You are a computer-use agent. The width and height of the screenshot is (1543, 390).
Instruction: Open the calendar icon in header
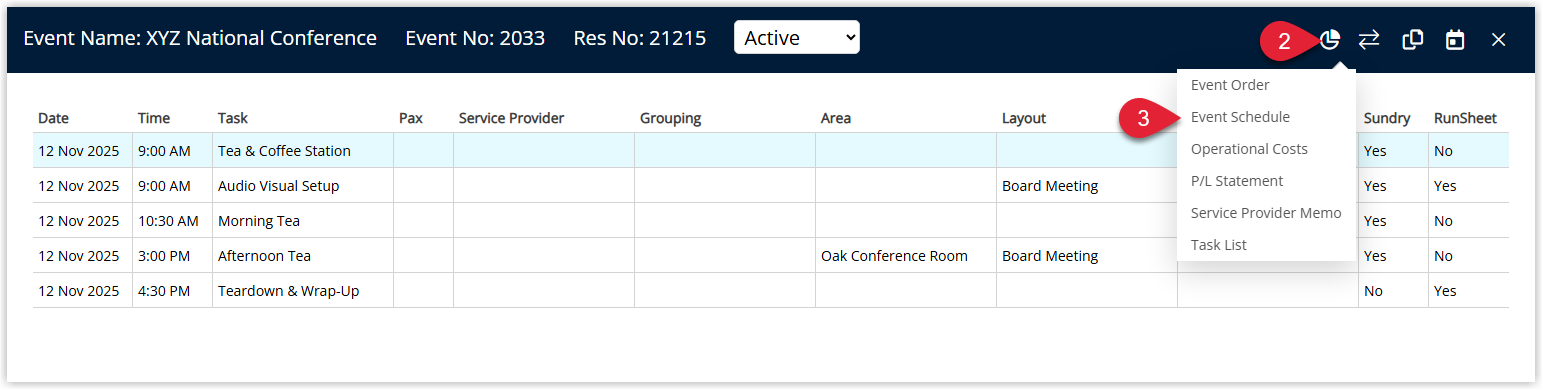[x=1455, y=39]
